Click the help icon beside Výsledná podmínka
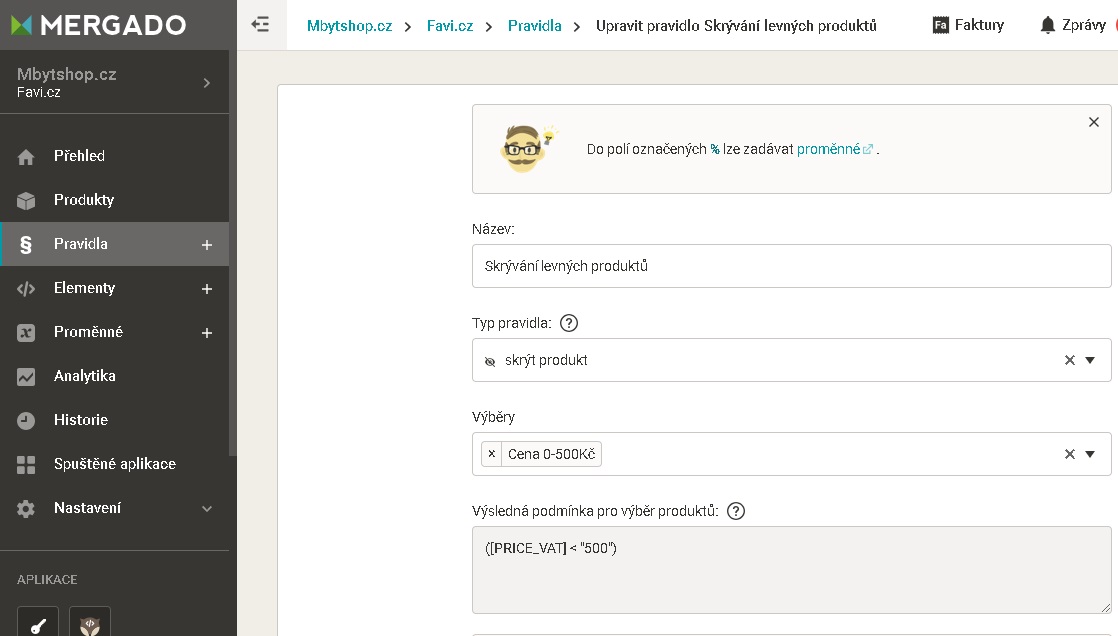1118x636 pixels. click(735, 511)
